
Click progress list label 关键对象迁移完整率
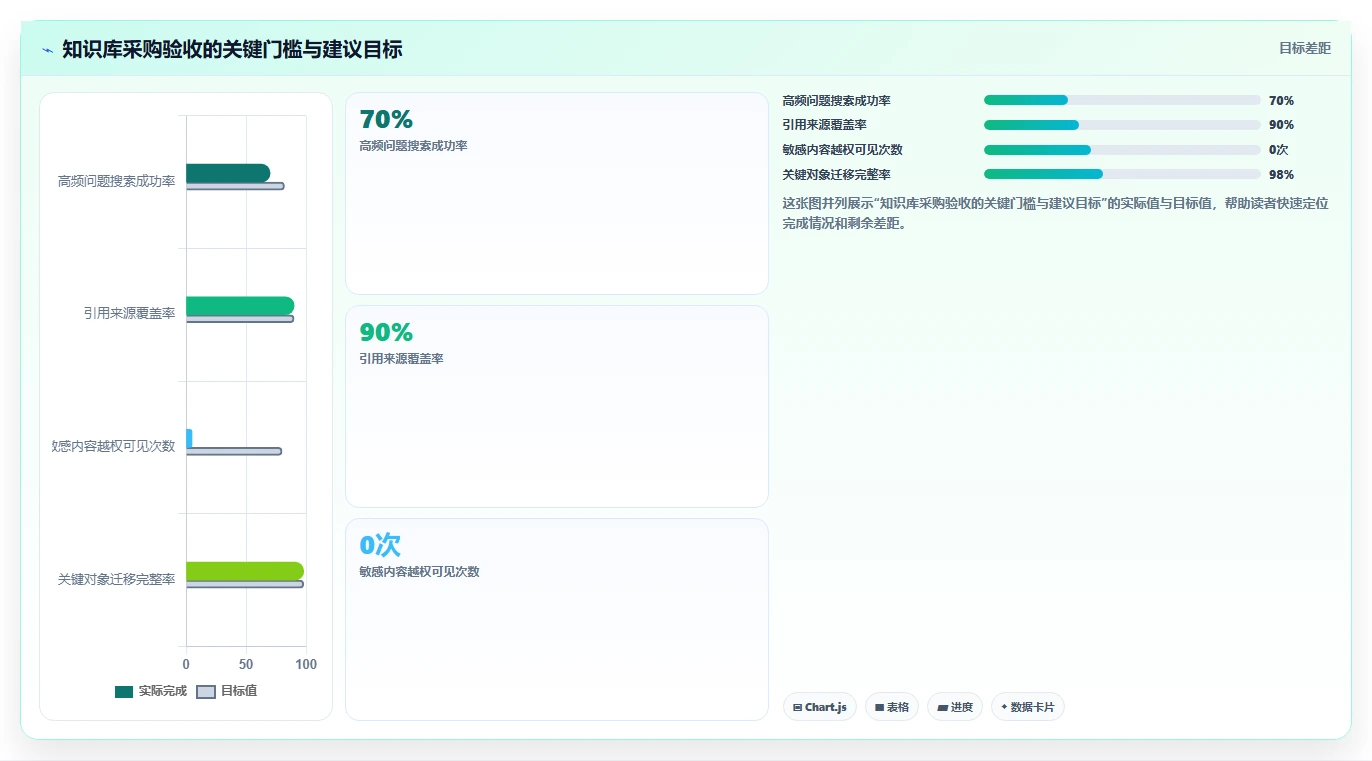coord(836,175)
